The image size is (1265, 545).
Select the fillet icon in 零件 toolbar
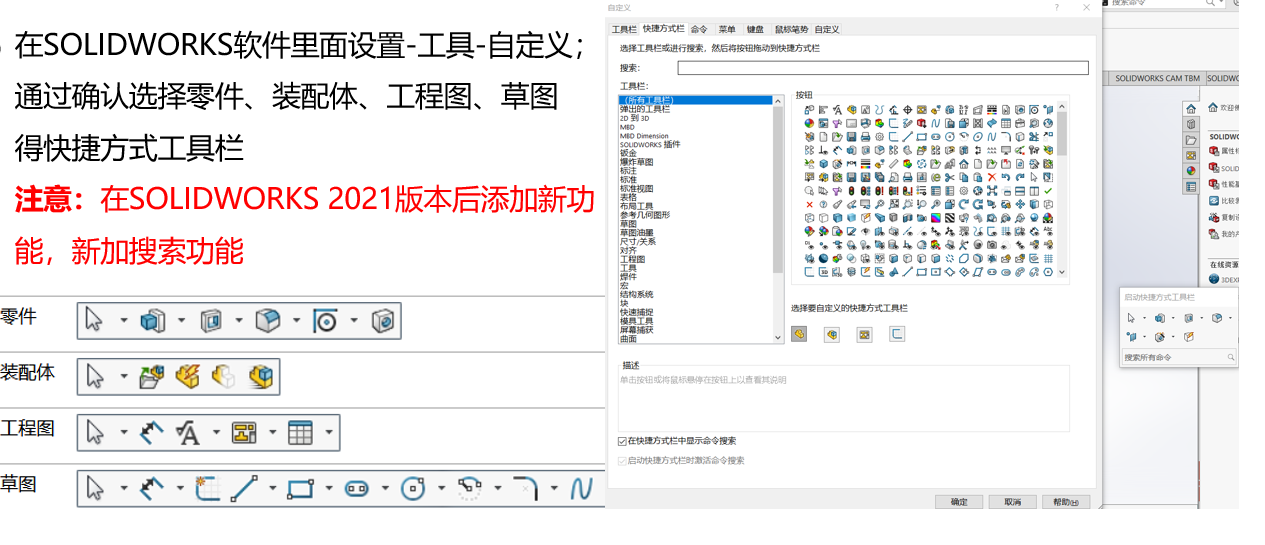[x=267, y=320]
